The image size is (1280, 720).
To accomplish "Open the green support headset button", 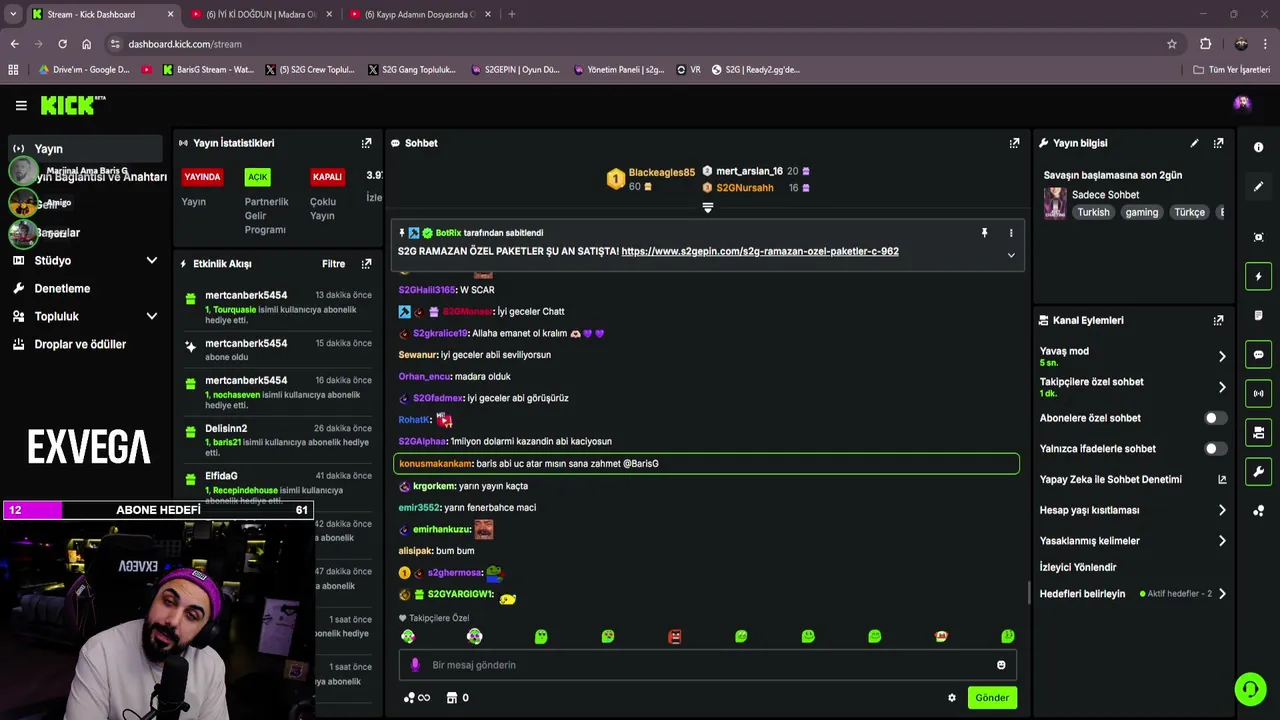I will (x=1249, y=689).
